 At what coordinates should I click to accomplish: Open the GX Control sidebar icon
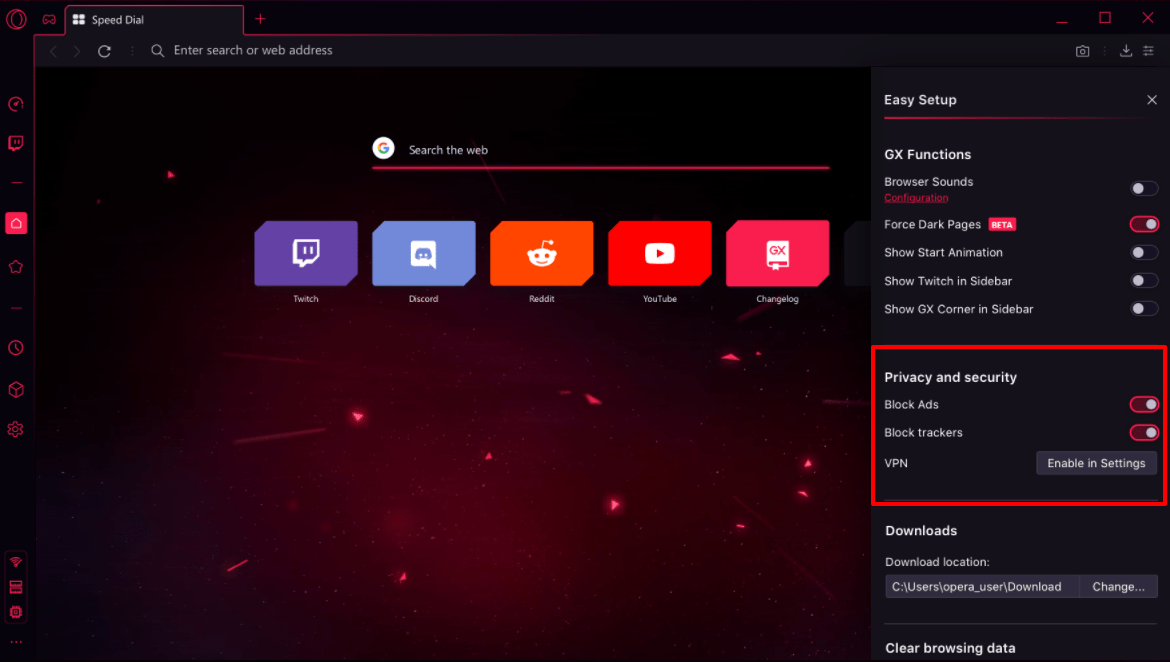coord(15,105)
